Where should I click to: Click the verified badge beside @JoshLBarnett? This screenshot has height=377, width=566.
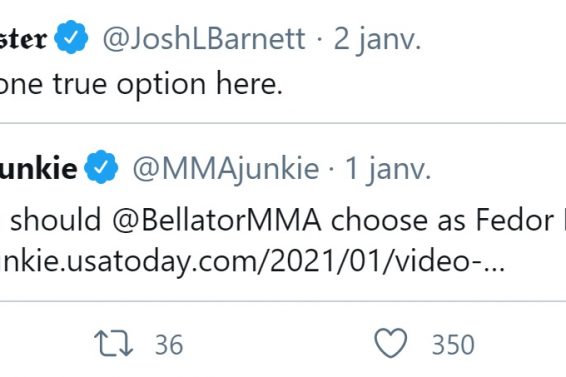coord(71,37)
